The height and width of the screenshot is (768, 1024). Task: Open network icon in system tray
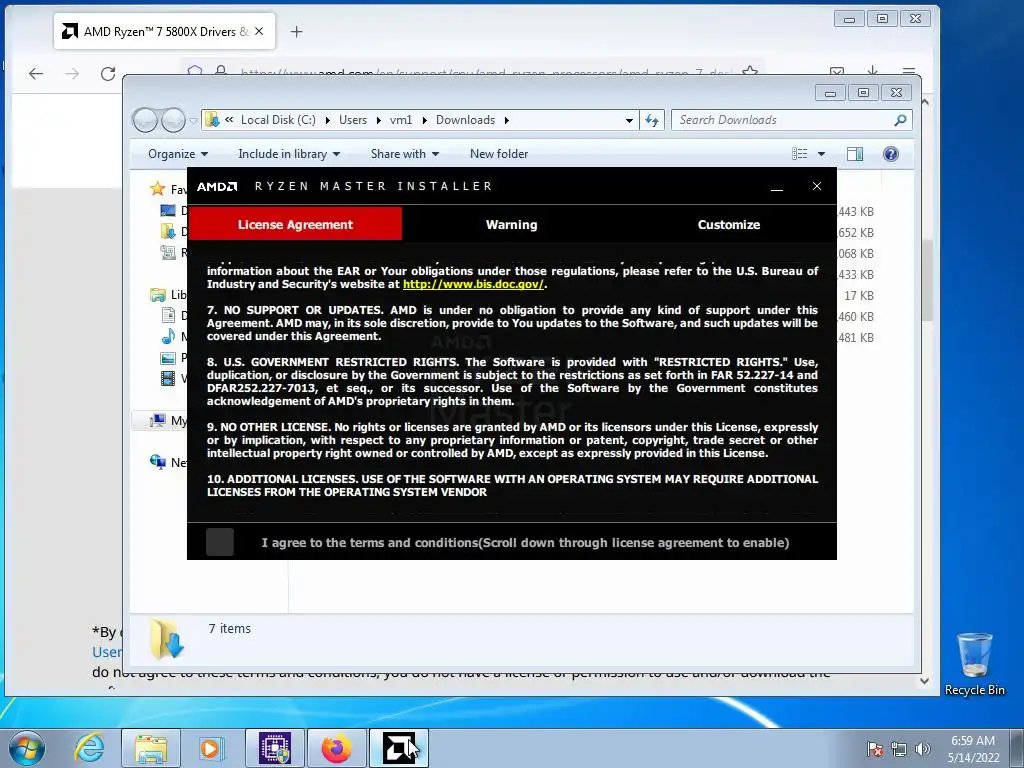899,748
